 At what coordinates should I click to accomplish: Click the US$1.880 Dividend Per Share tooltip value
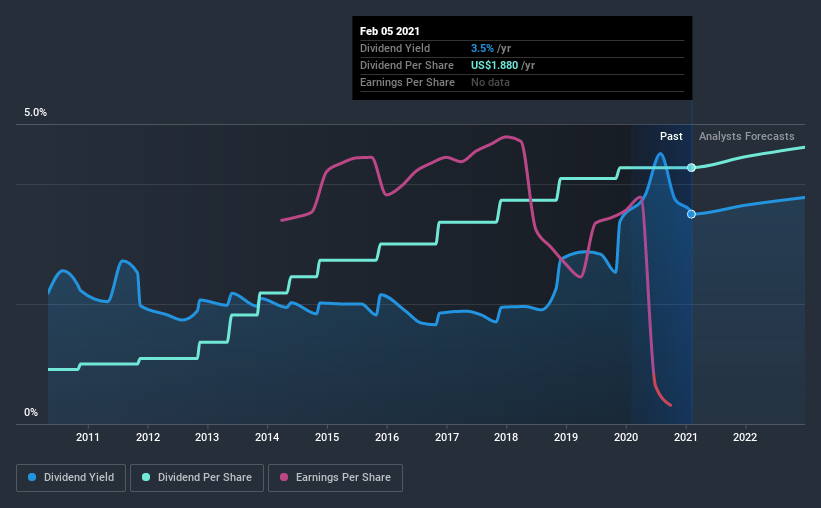[494, 65]
